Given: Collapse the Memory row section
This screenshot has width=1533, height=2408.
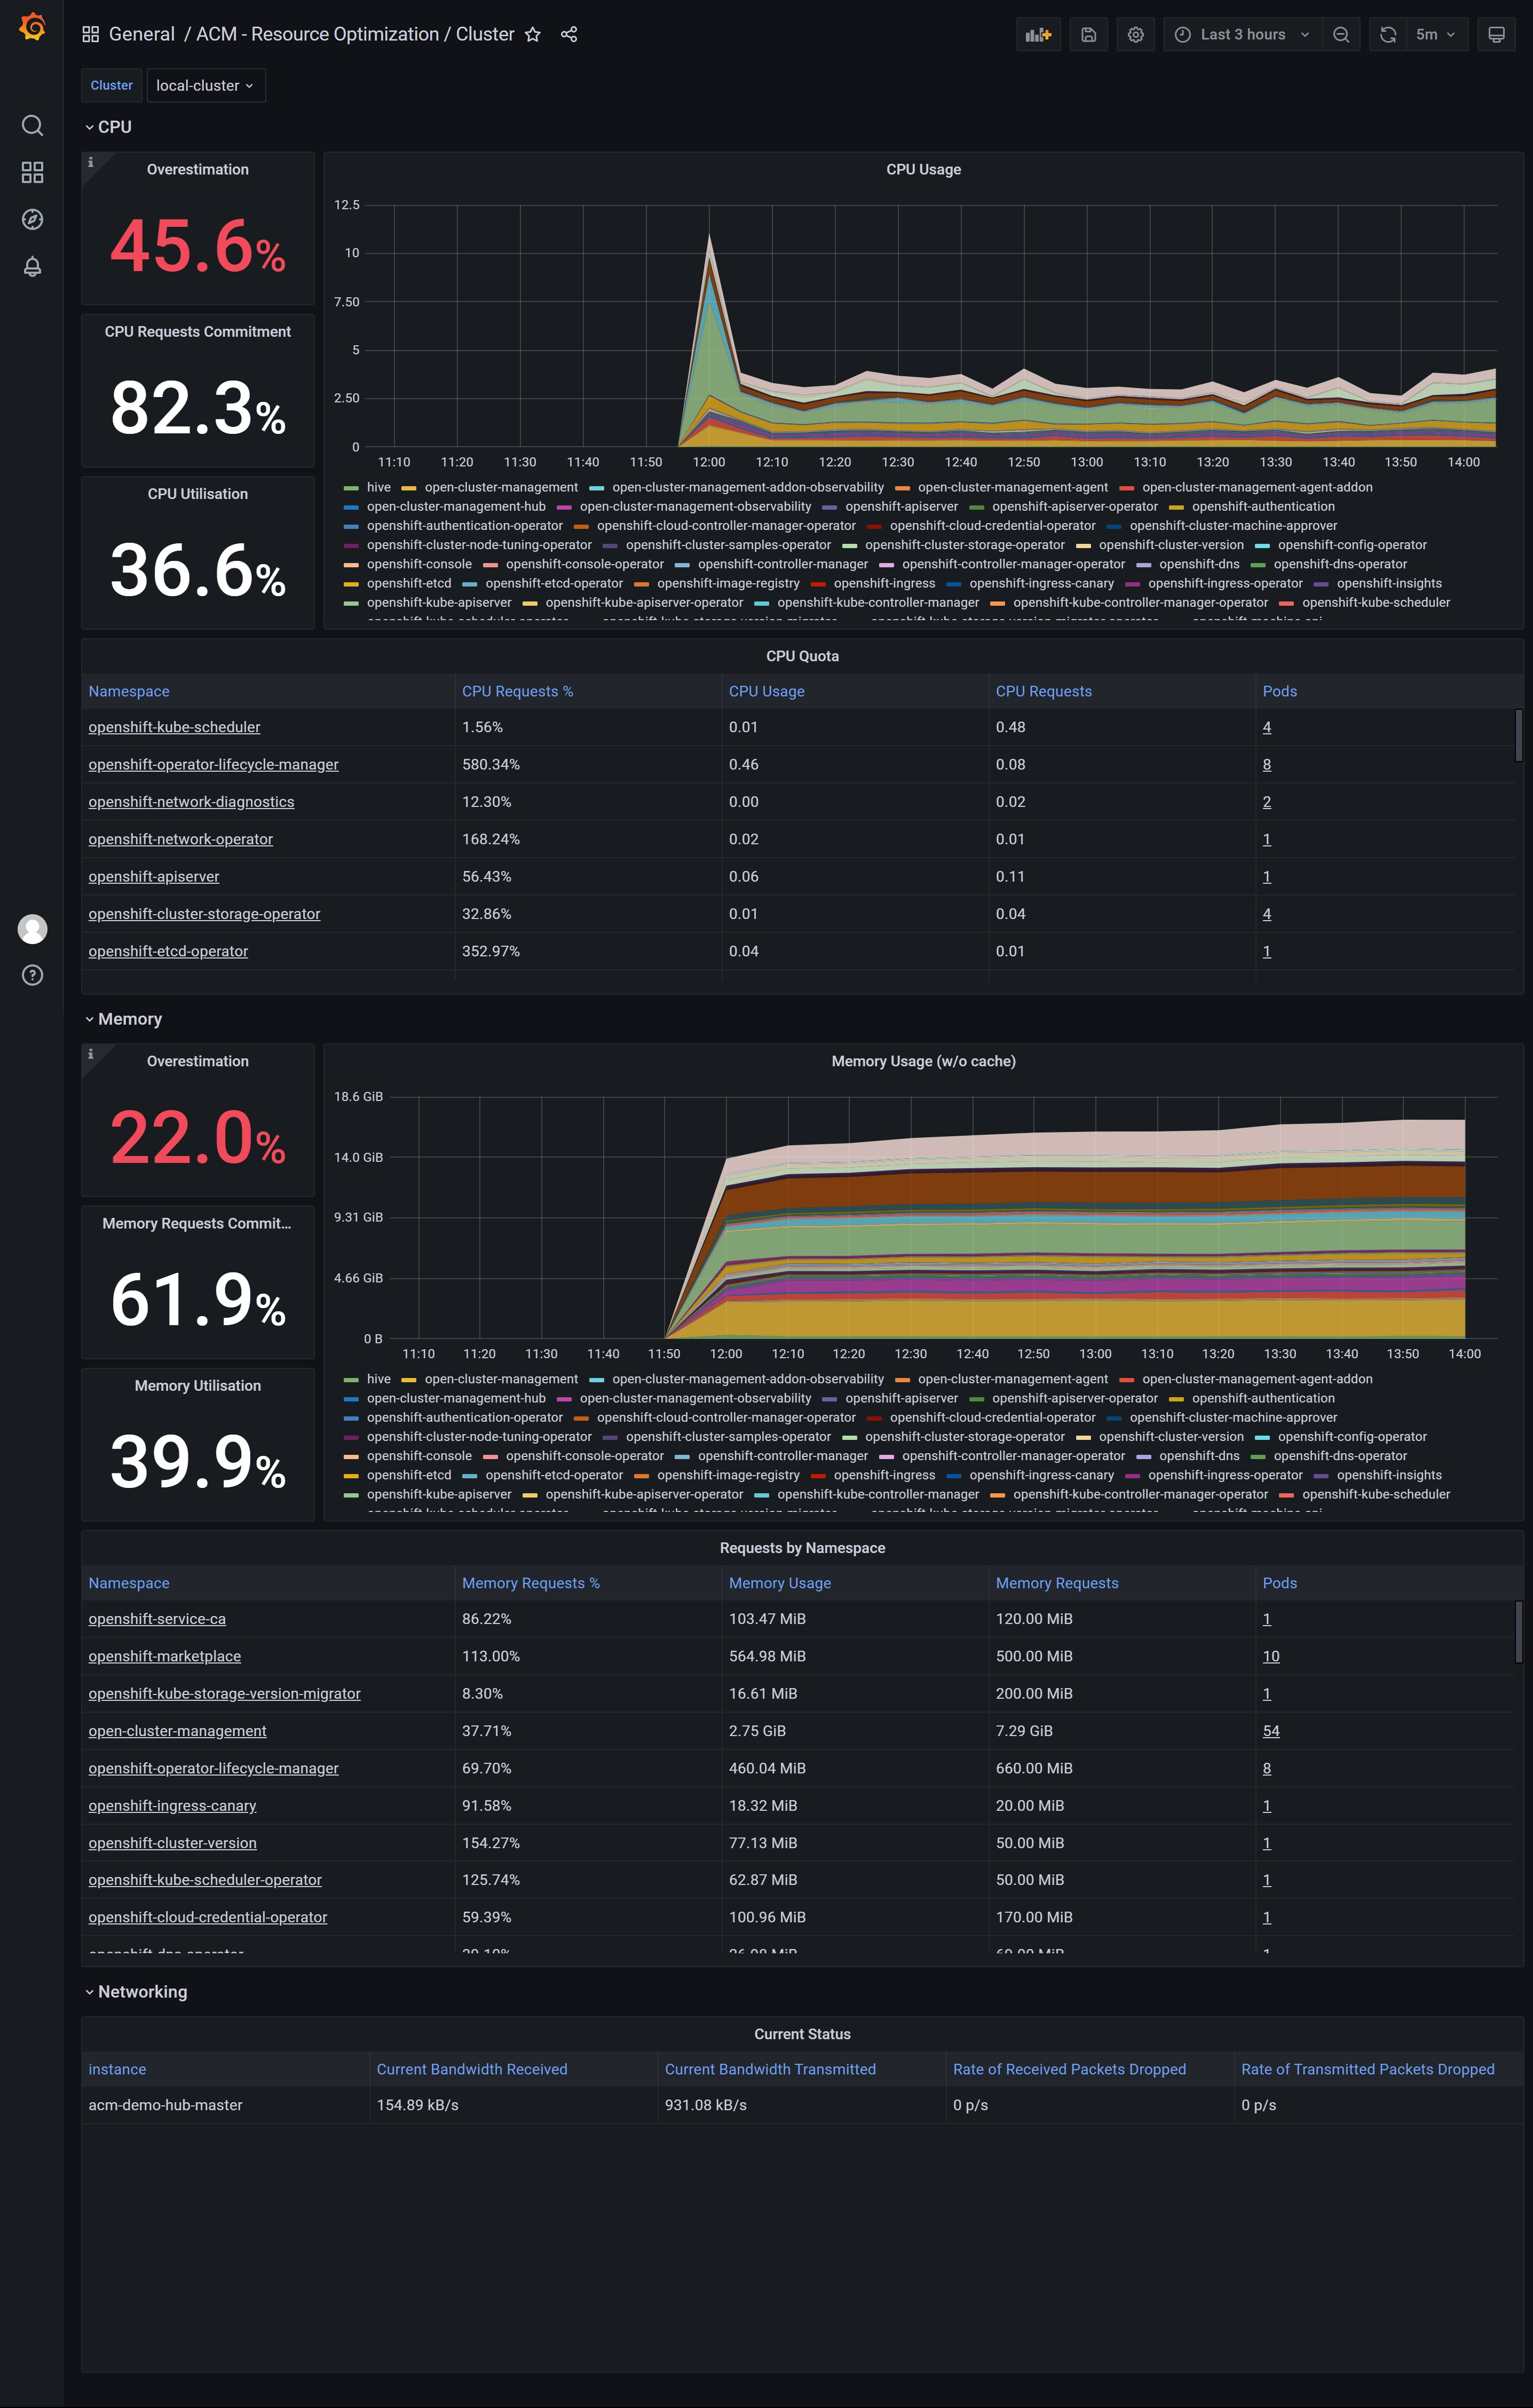Looking at the screenshot, I should click(x=129, y=1019).
